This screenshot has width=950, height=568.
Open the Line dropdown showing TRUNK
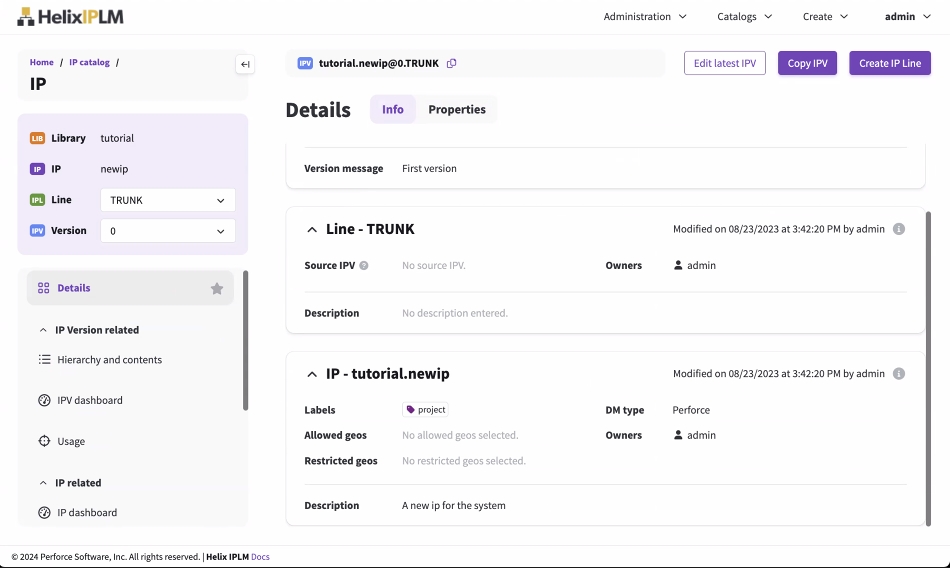pyautogui.click(x=168, y=200)
